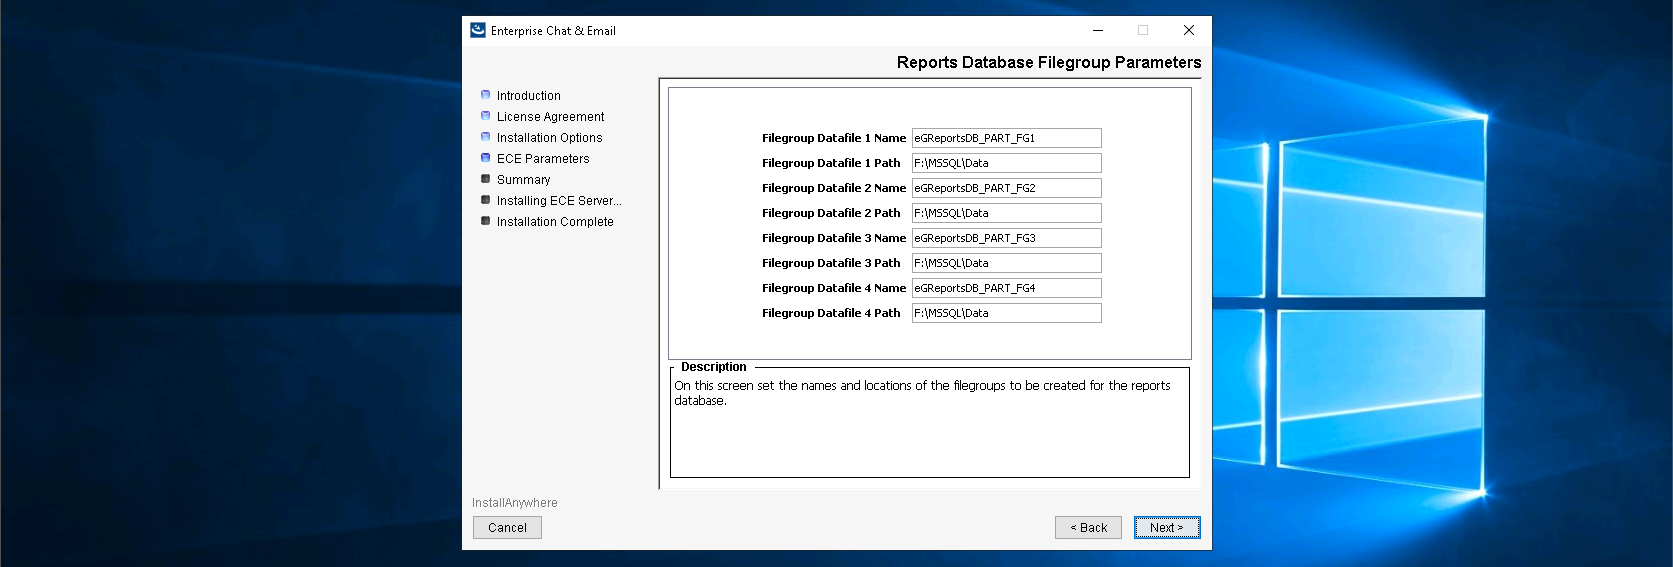Click the Installation Options step bullet icon

(x=486, y=137)
